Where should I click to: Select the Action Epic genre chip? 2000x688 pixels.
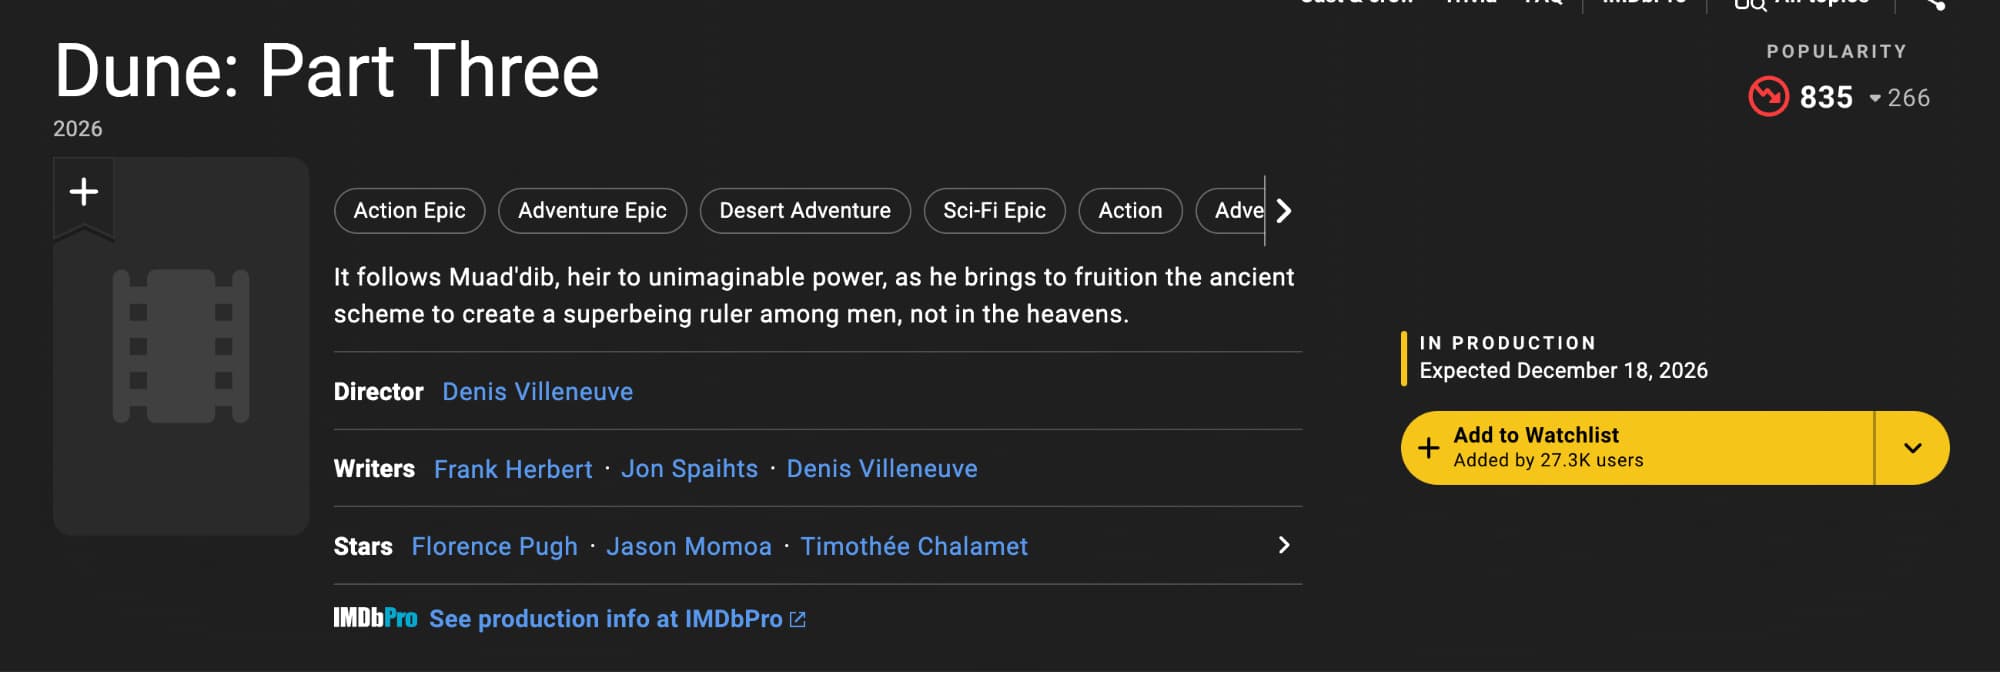[409, 211]
